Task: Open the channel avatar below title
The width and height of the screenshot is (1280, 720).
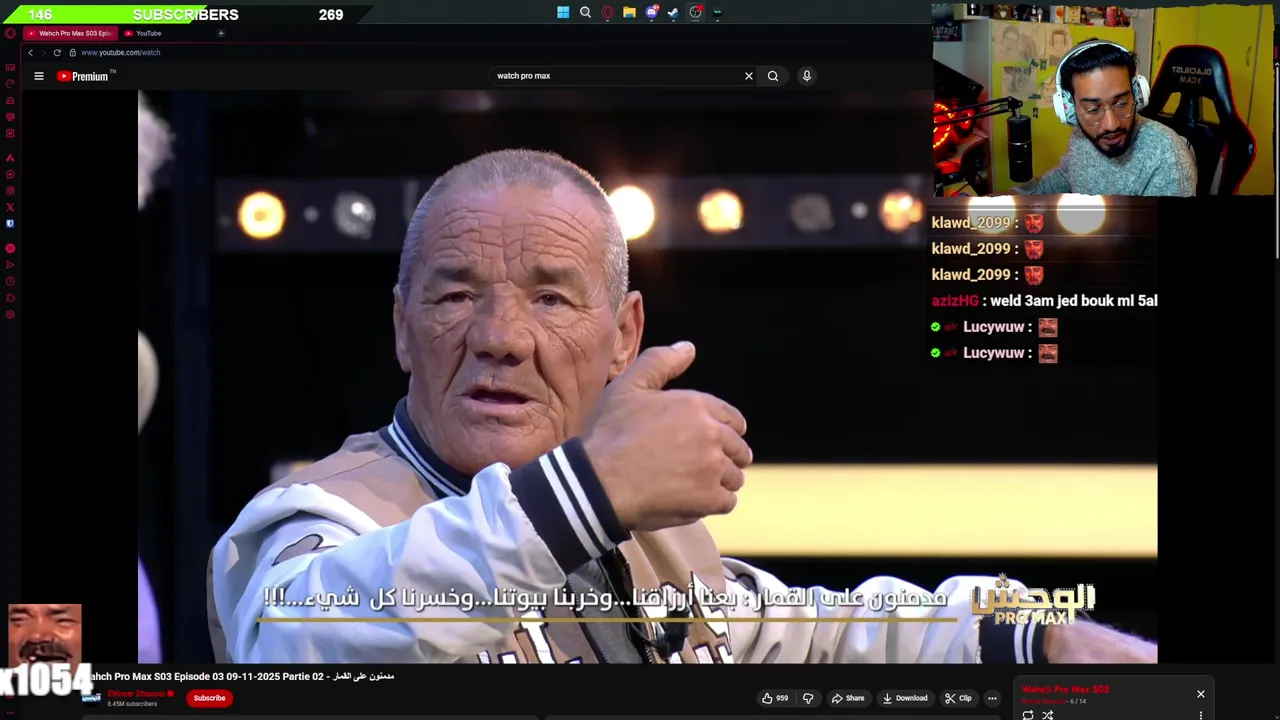Action: (x=91, y=698)
